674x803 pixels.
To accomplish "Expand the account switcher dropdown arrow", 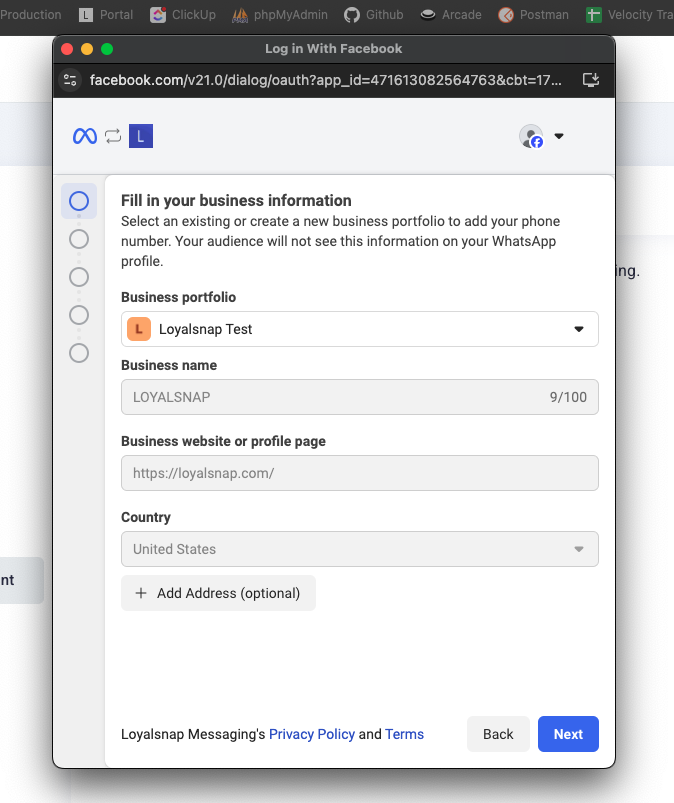I will (x=559, y=136).
